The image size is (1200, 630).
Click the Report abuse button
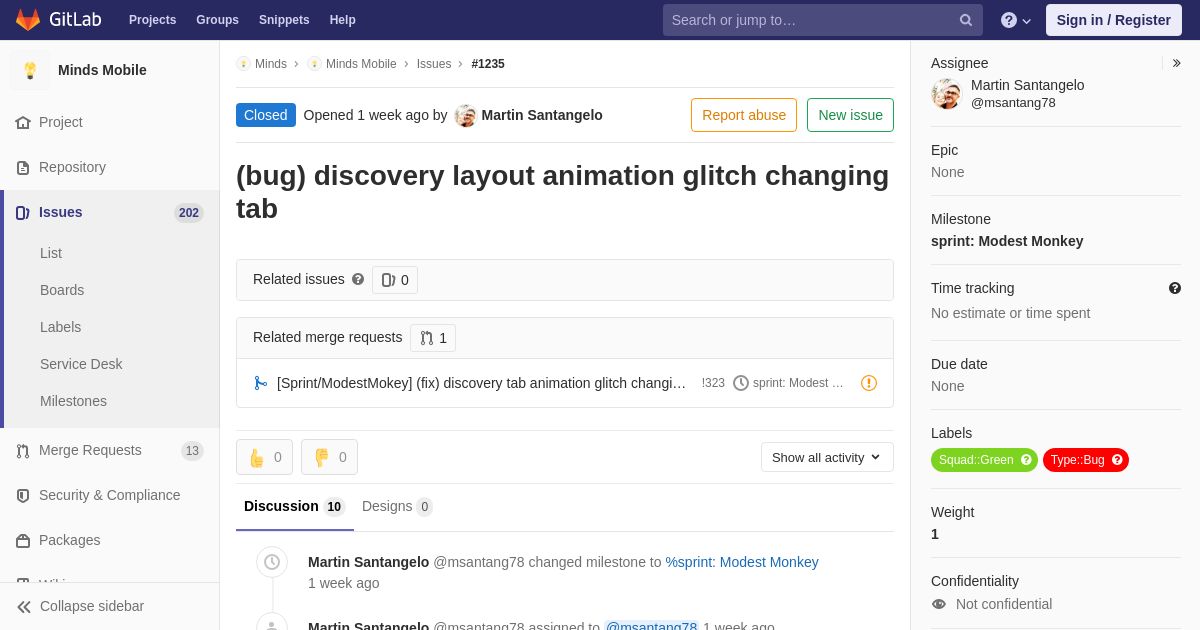(744, 115)
